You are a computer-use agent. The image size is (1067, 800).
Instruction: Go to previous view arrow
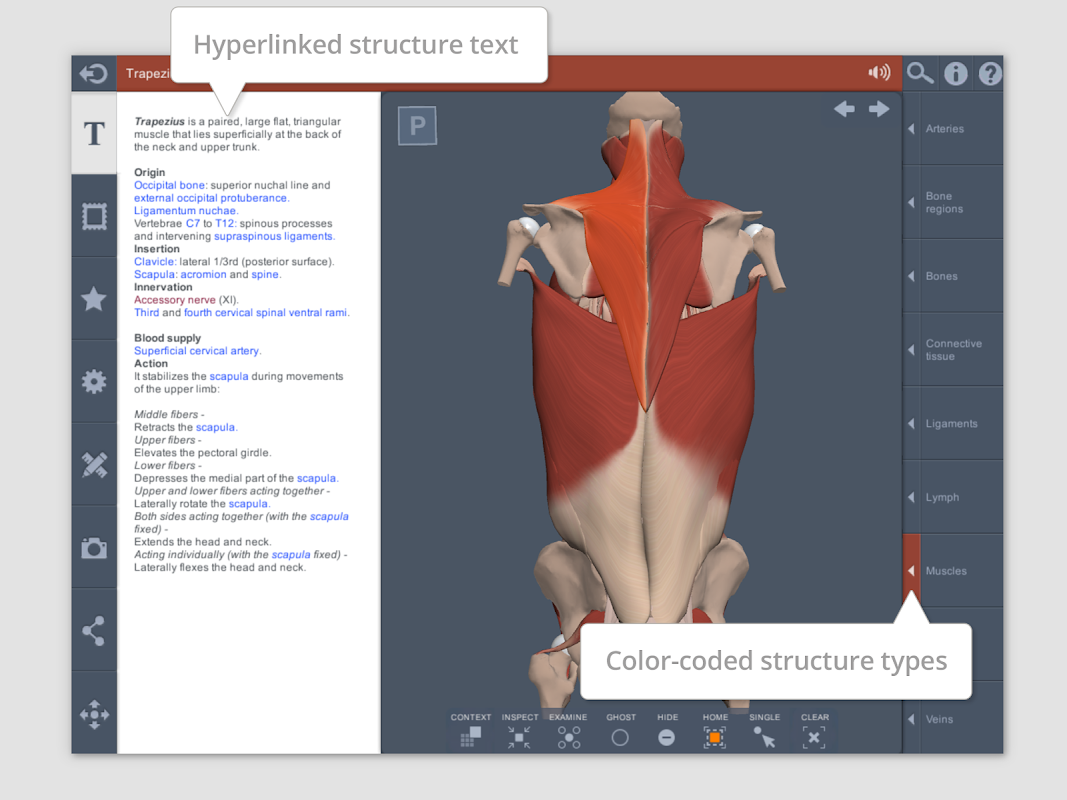tap(844, 109)
